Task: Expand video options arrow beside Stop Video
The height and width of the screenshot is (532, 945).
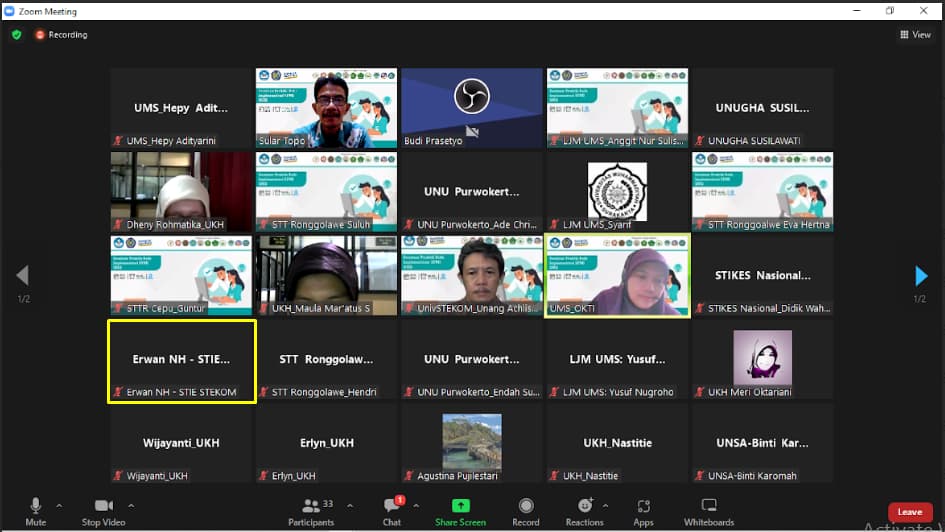Action: (x=131, y=505)
